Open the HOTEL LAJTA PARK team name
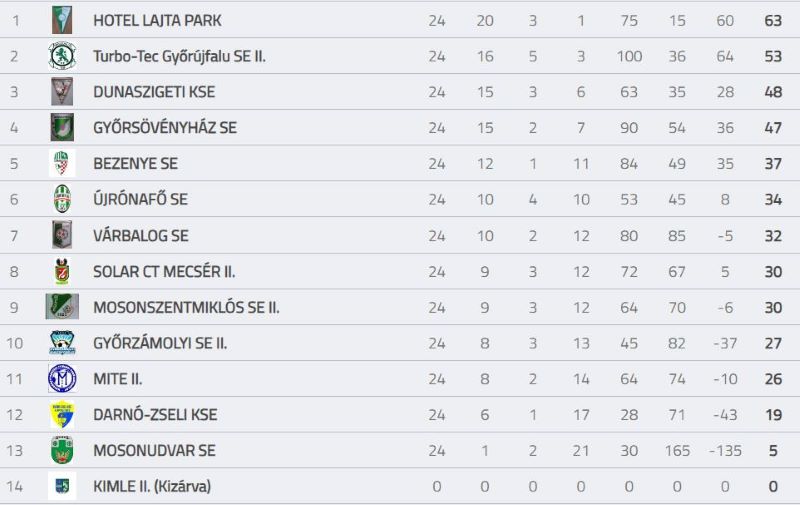This screenshot has width=800, height=505. click(157, 20)
